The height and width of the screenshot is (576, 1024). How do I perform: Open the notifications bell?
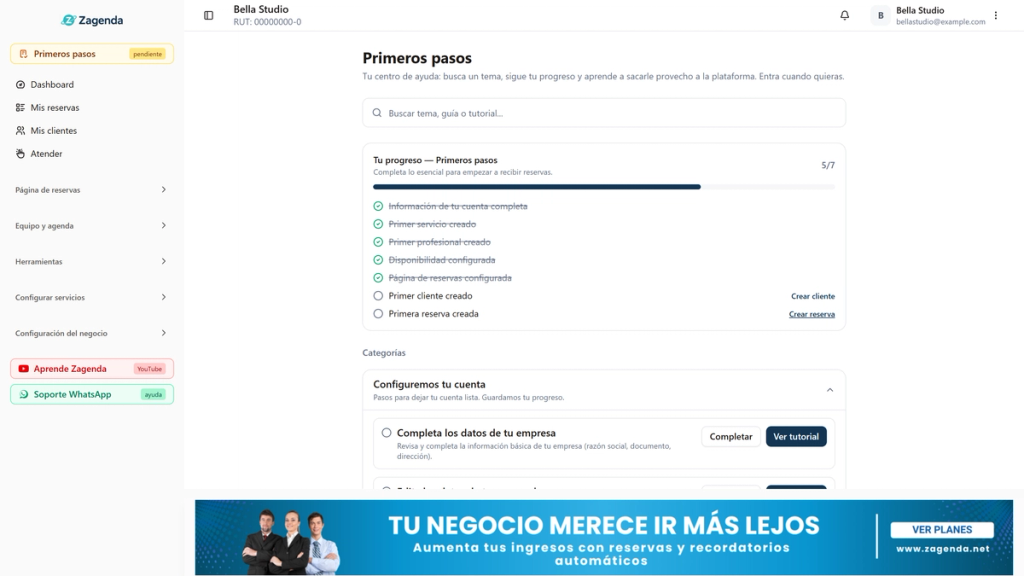point(844,15)
